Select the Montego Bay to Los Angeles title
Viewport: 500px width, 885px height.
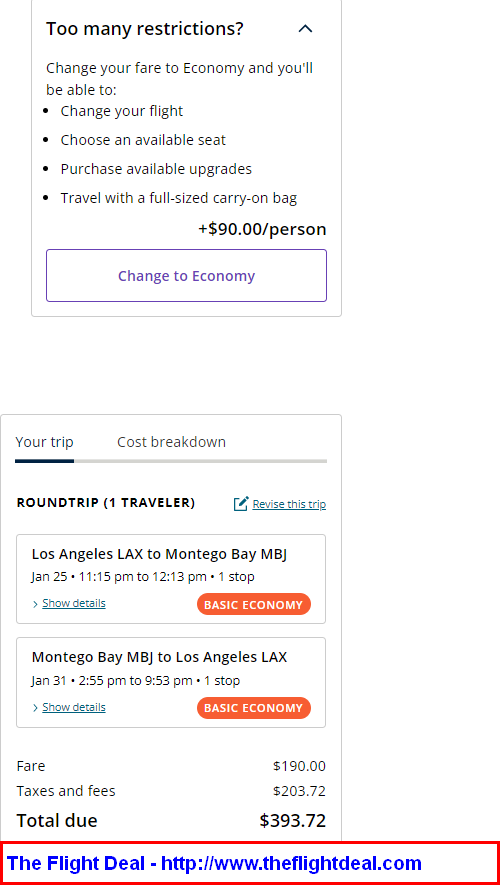click(x=159, y=657)
